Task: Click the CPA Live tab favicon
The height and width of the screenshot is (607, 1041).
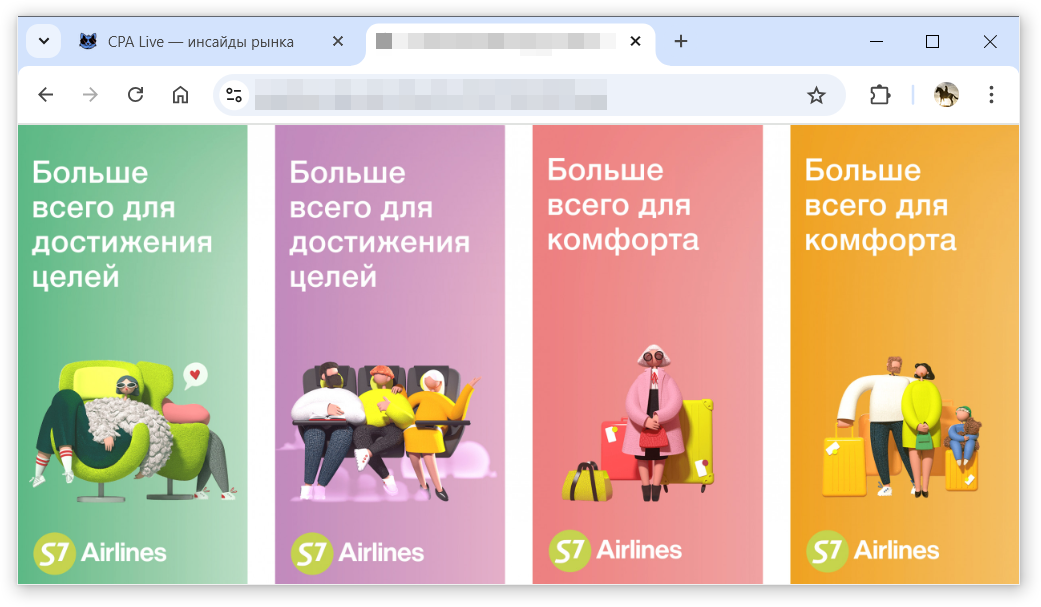Action: (88, 41)
